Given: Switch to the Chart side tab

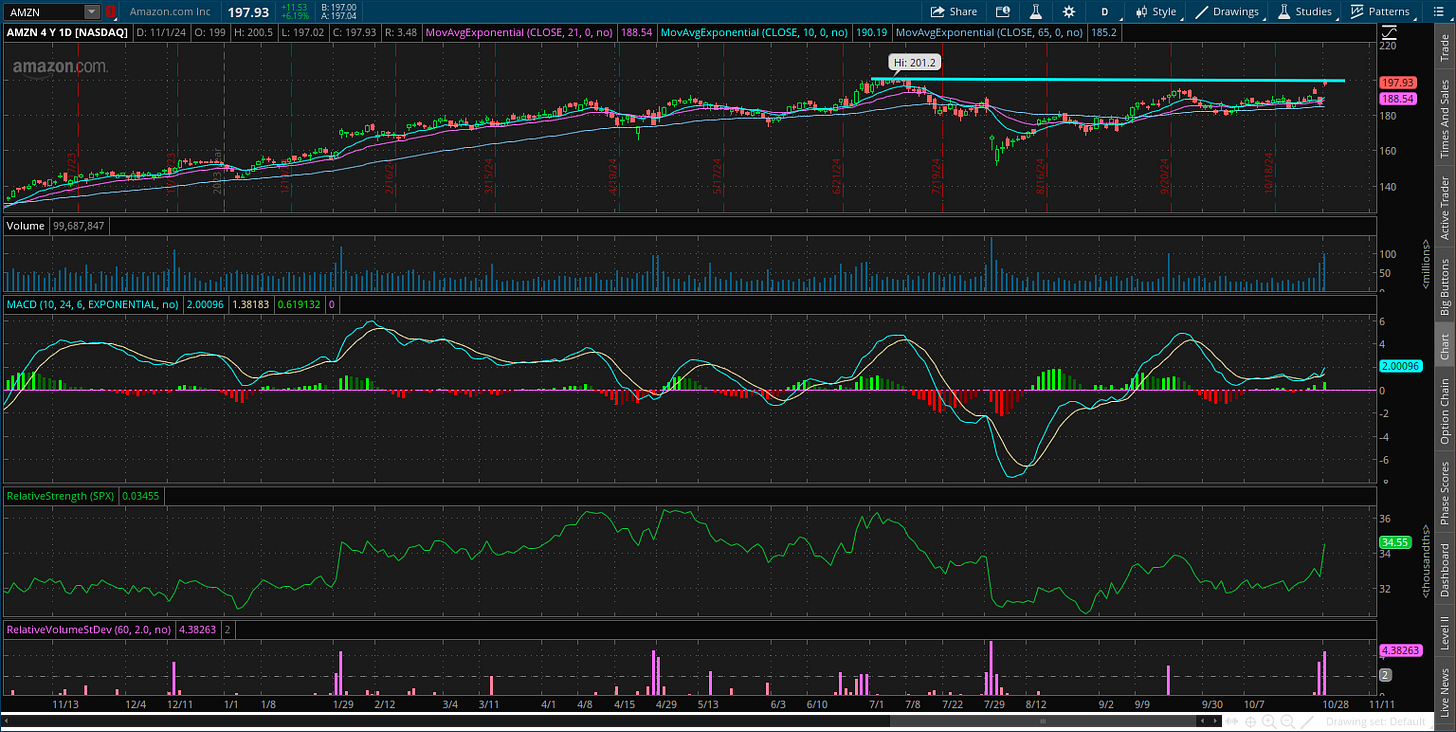Looking at the screenshot, I should coord(1444,346).
